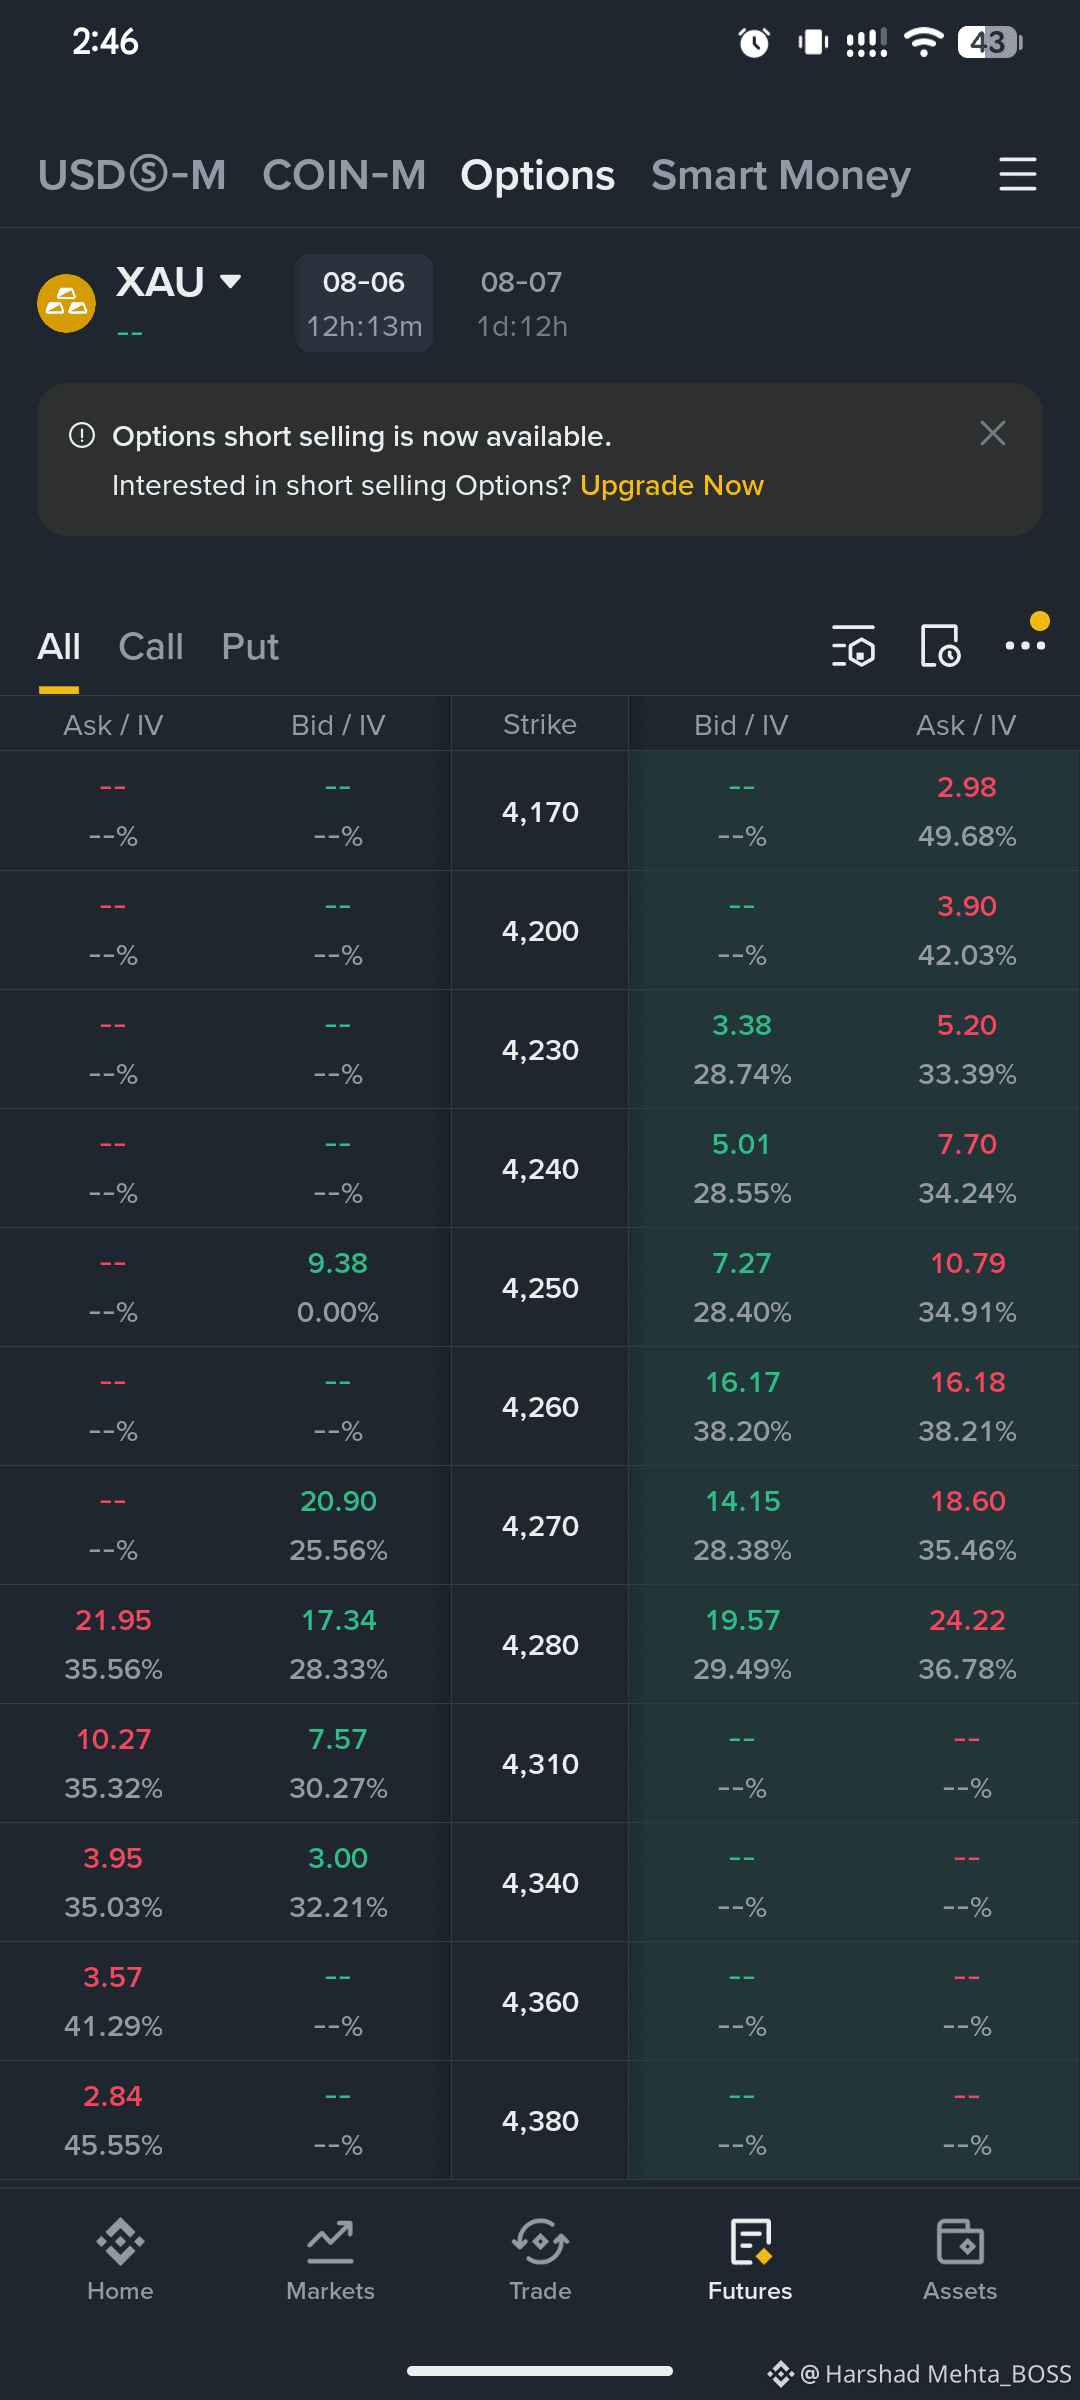Tap put bid price 3.38

[742, 1025]
